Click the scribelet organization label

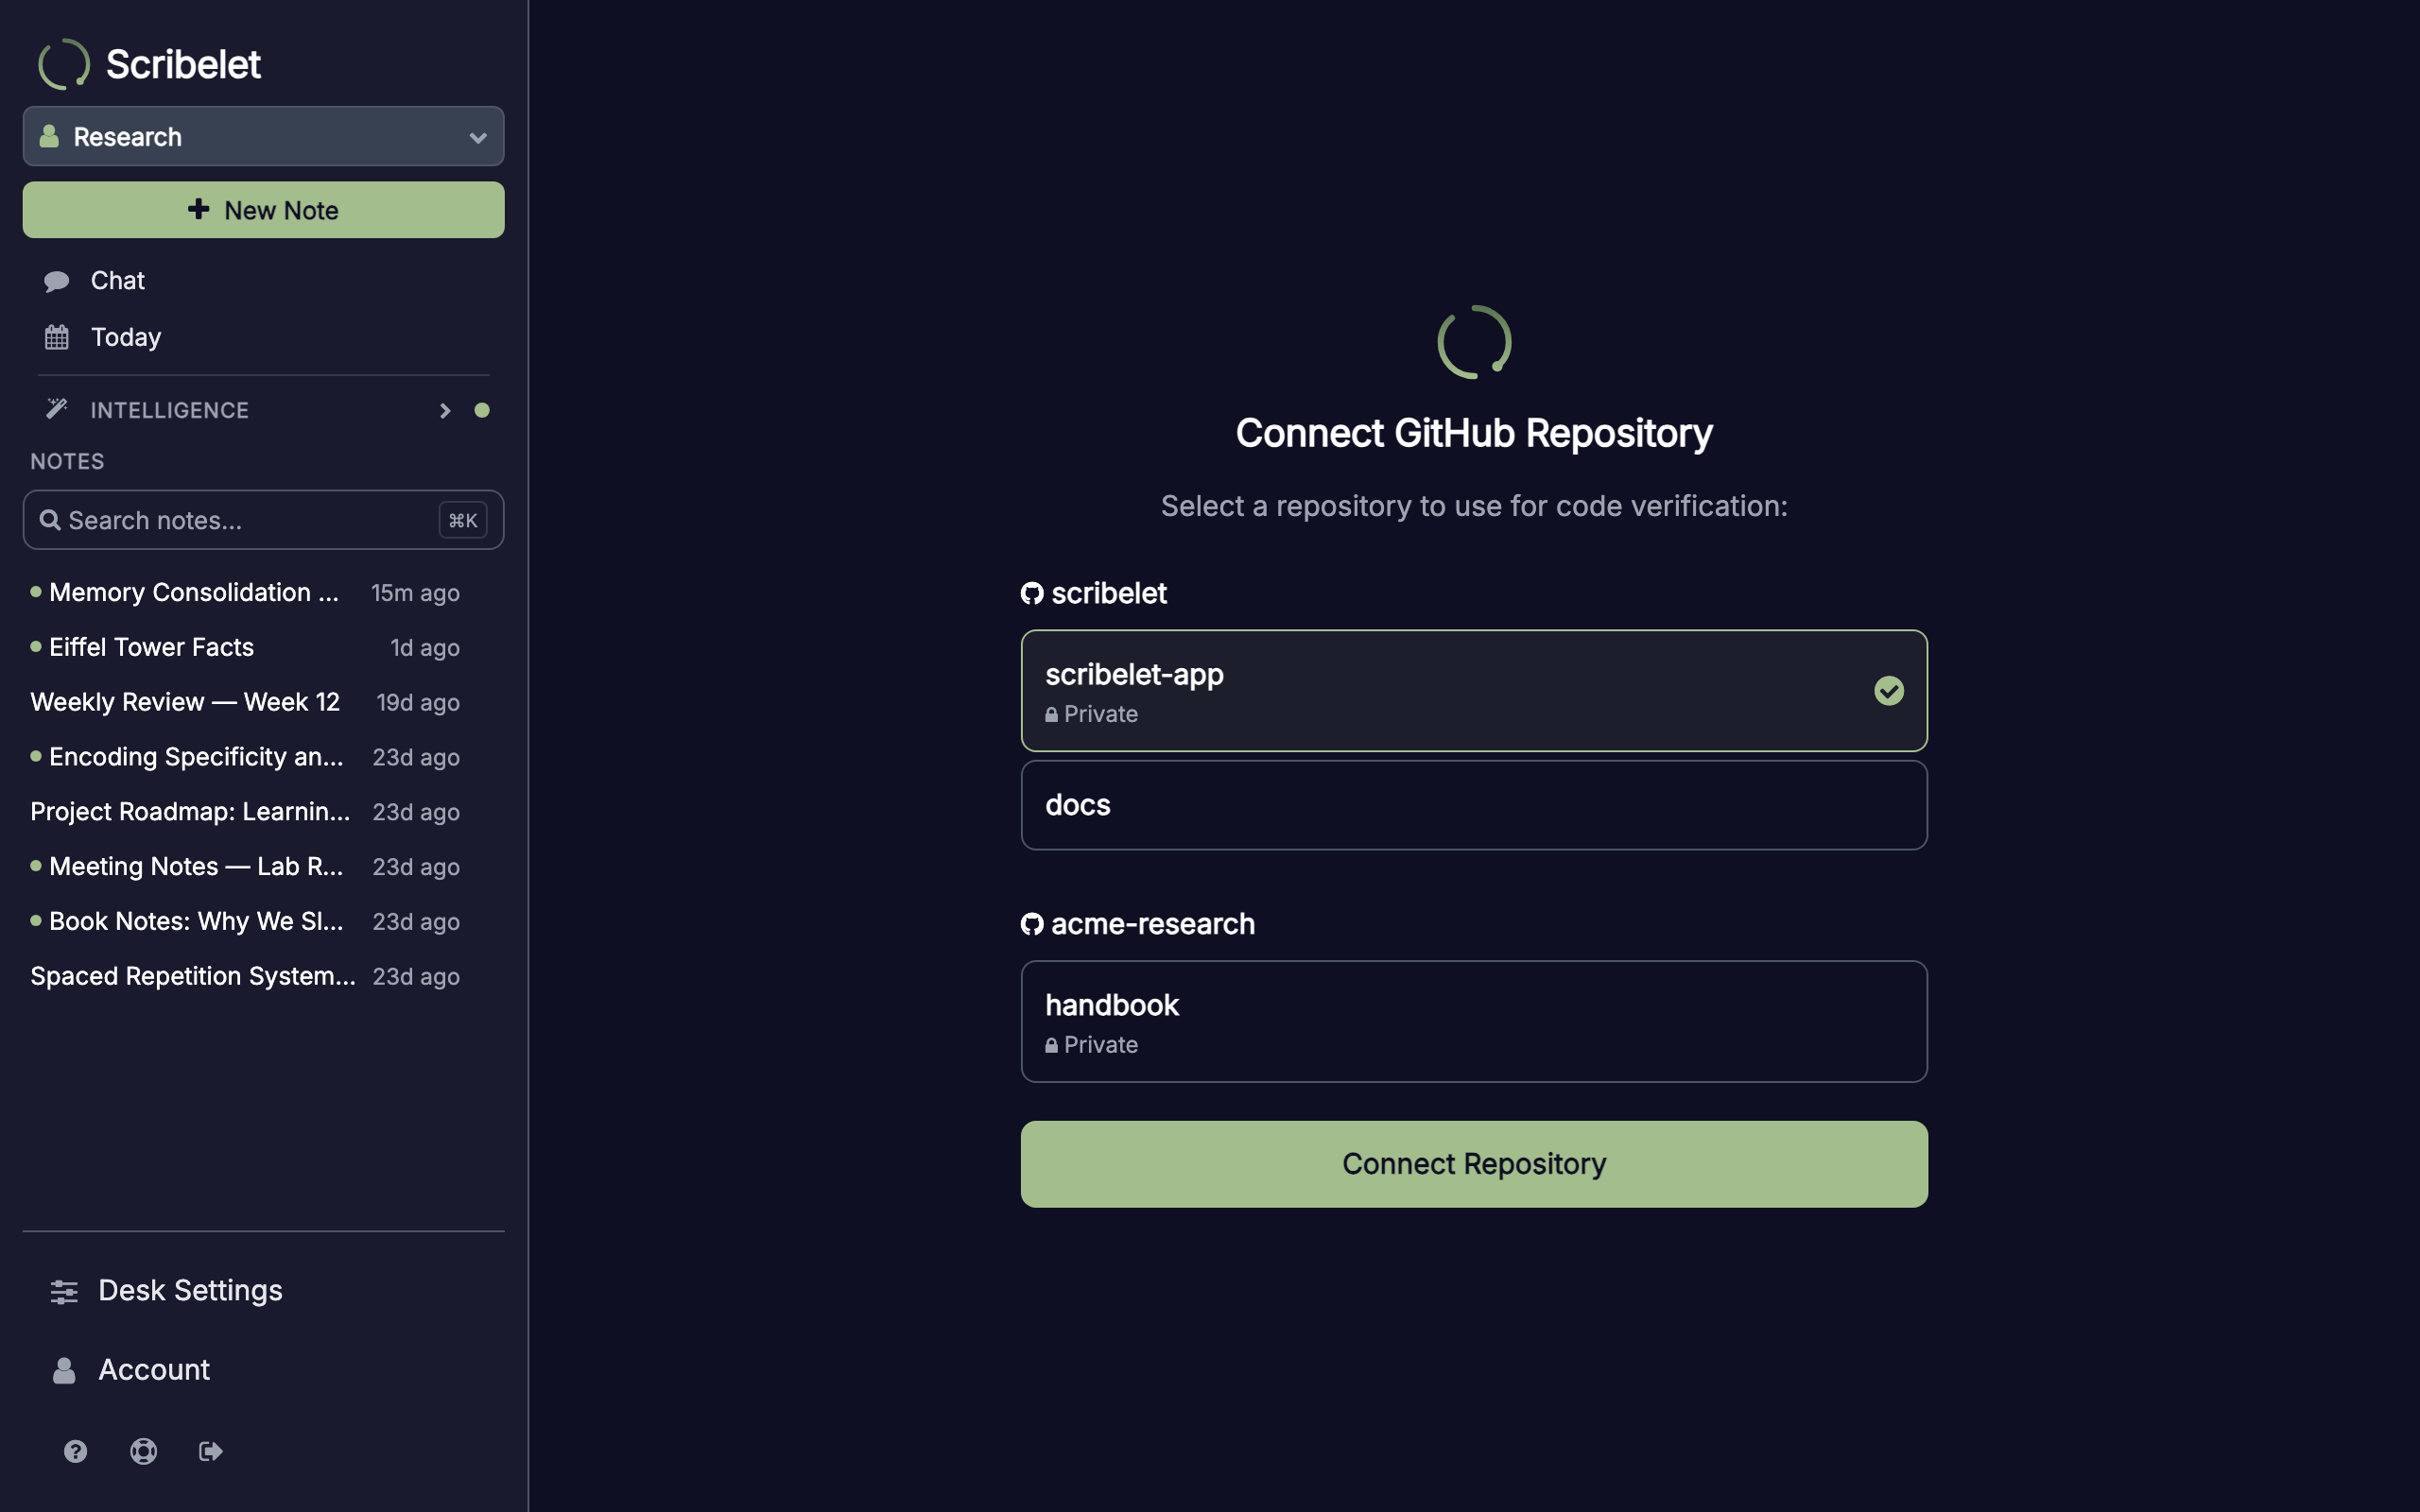(1109, 593)
